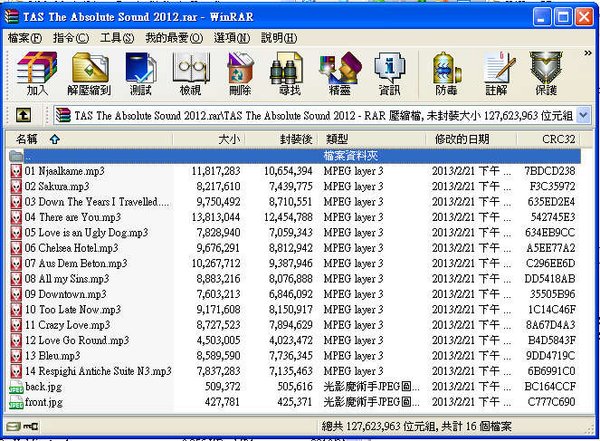Show archive 資訊 (Info)
This screenshot has height=441, width=600.
[389, 74]
